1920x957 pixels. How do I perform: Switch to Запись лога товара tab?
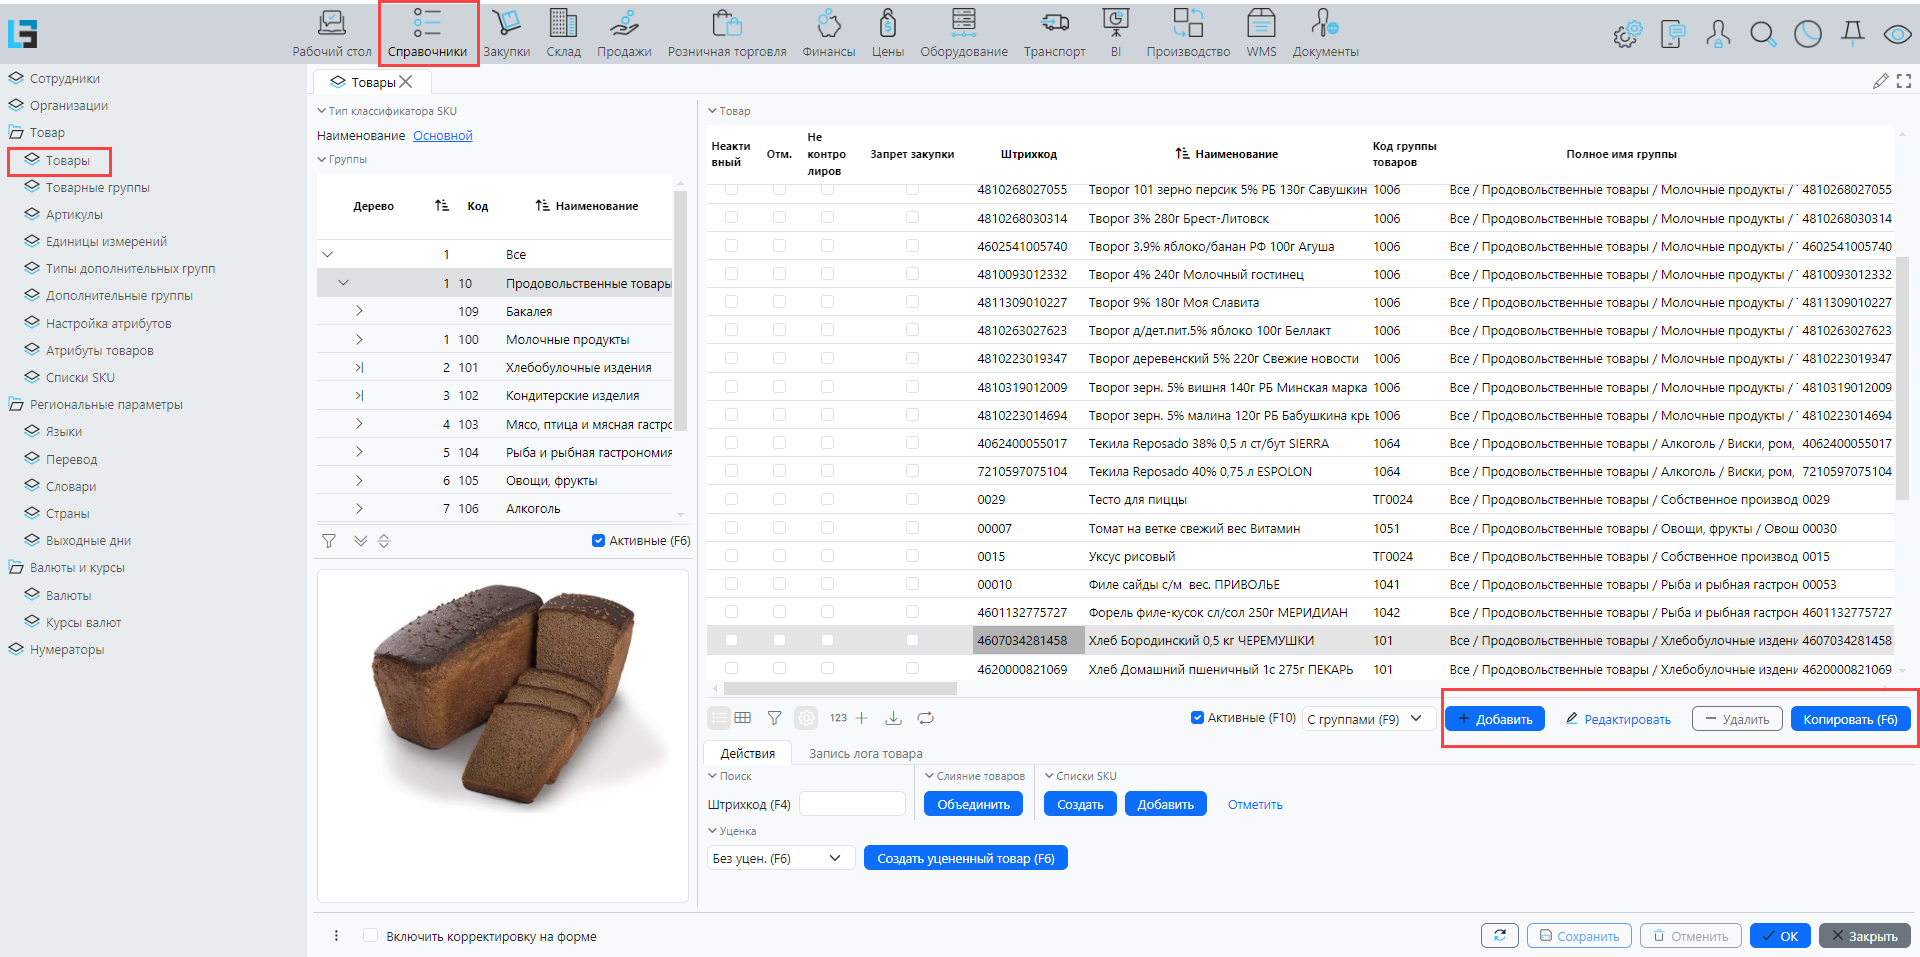point(865,754)
